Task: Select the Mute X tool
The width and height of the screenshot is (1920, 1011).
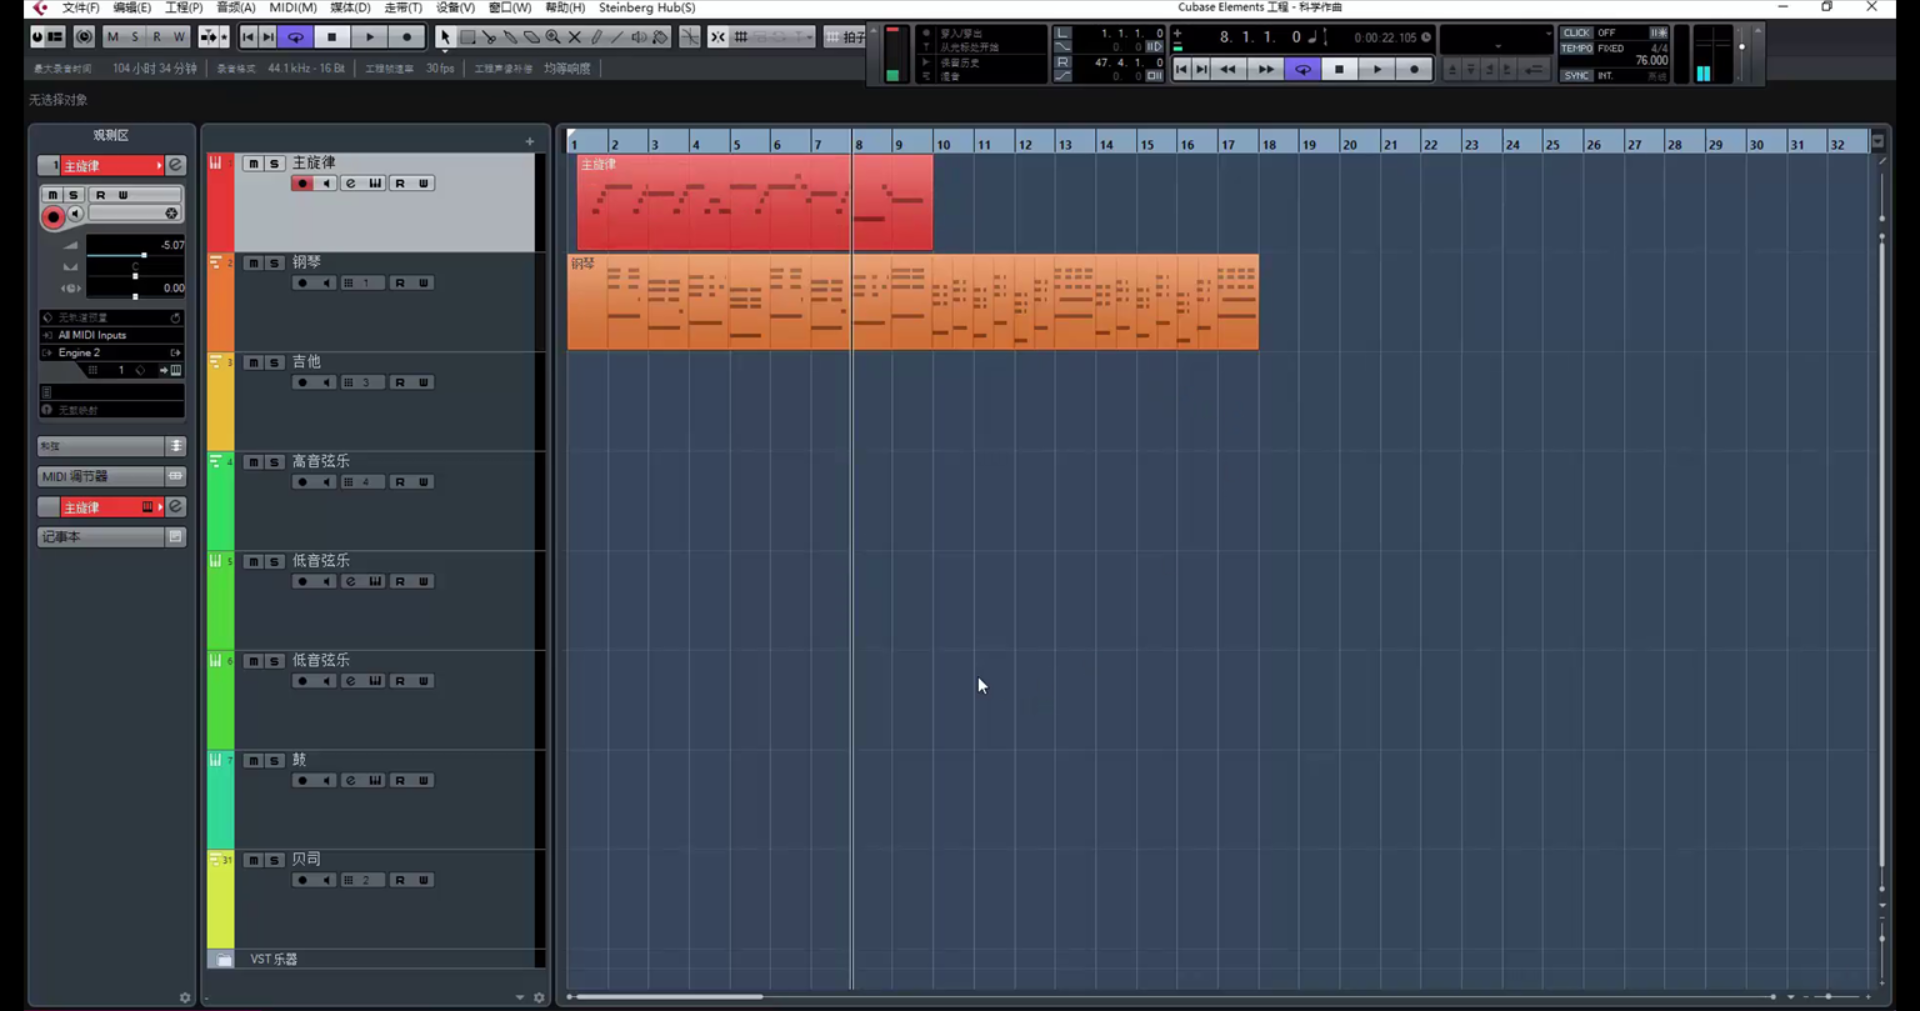Action: click(575, 37)
